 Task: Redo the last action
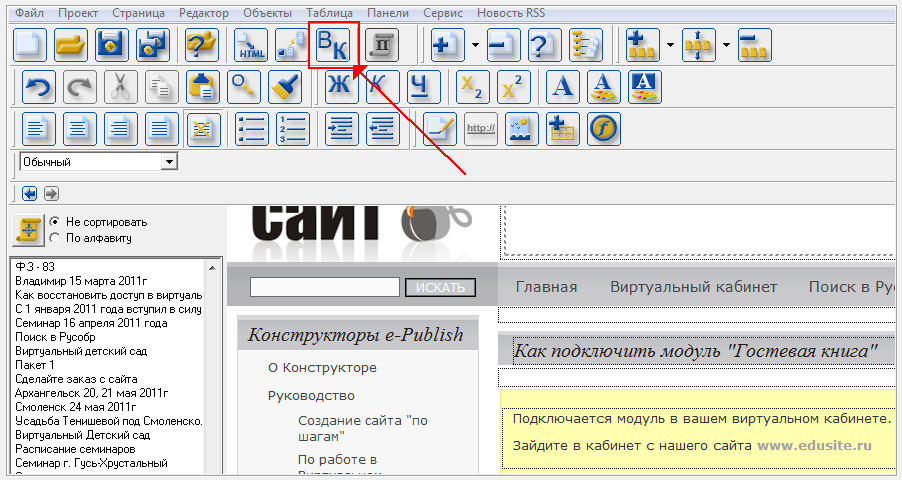pos(80,87)
